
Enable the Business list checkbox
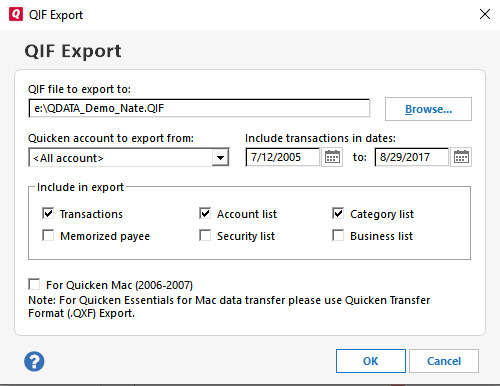coord(338,235)
